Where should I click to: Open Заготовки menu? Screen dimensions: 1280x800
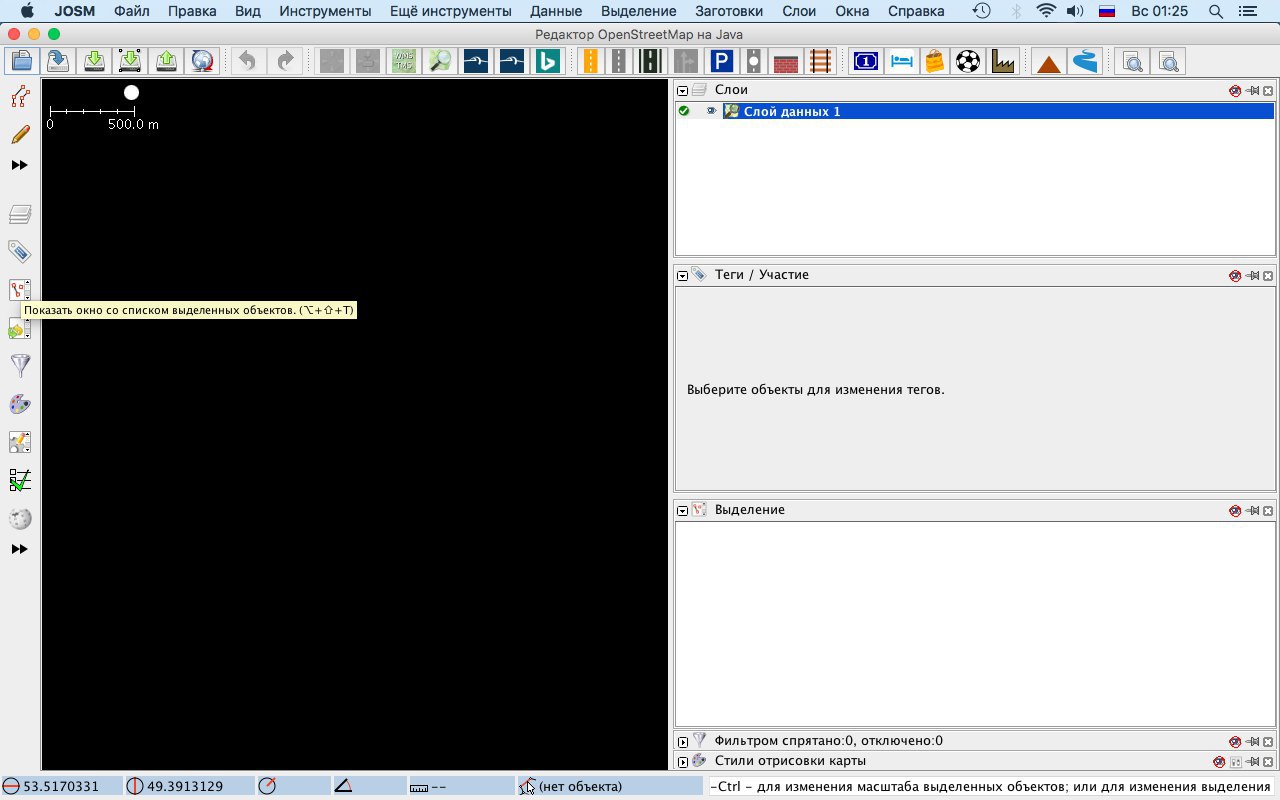click(x=729, y=11)
